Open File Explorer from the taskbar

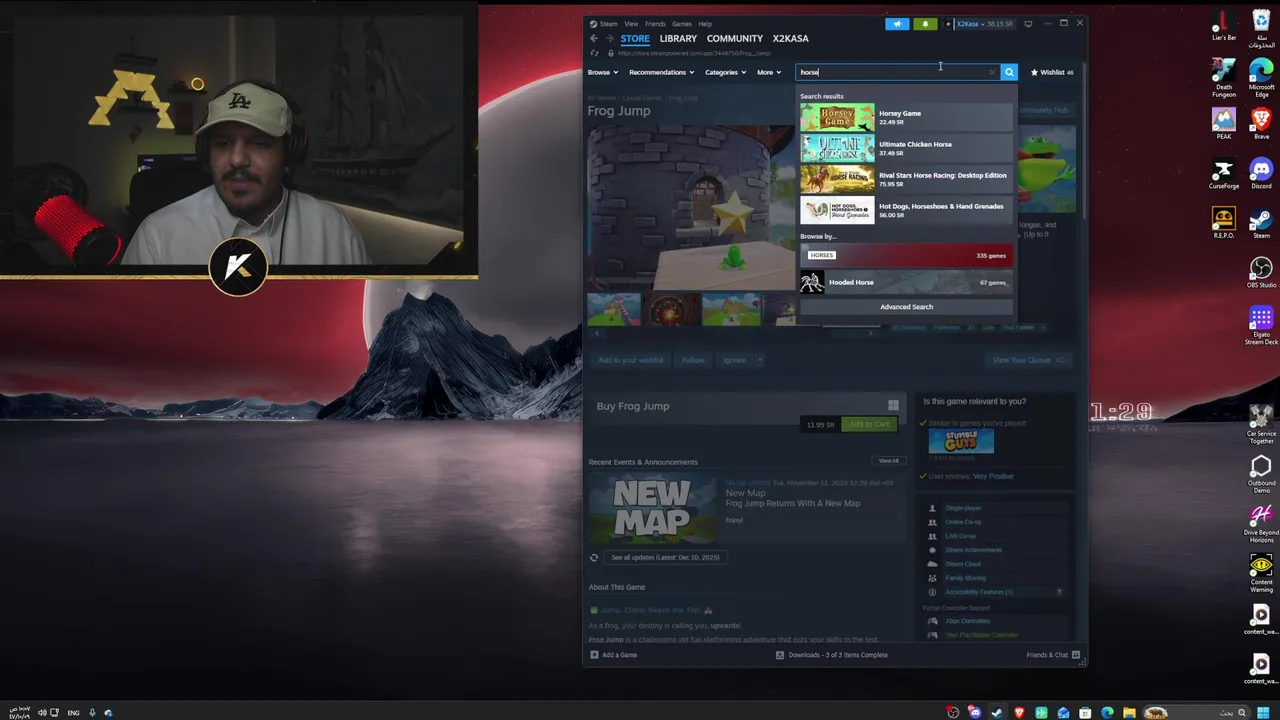tap(1129, 713)
